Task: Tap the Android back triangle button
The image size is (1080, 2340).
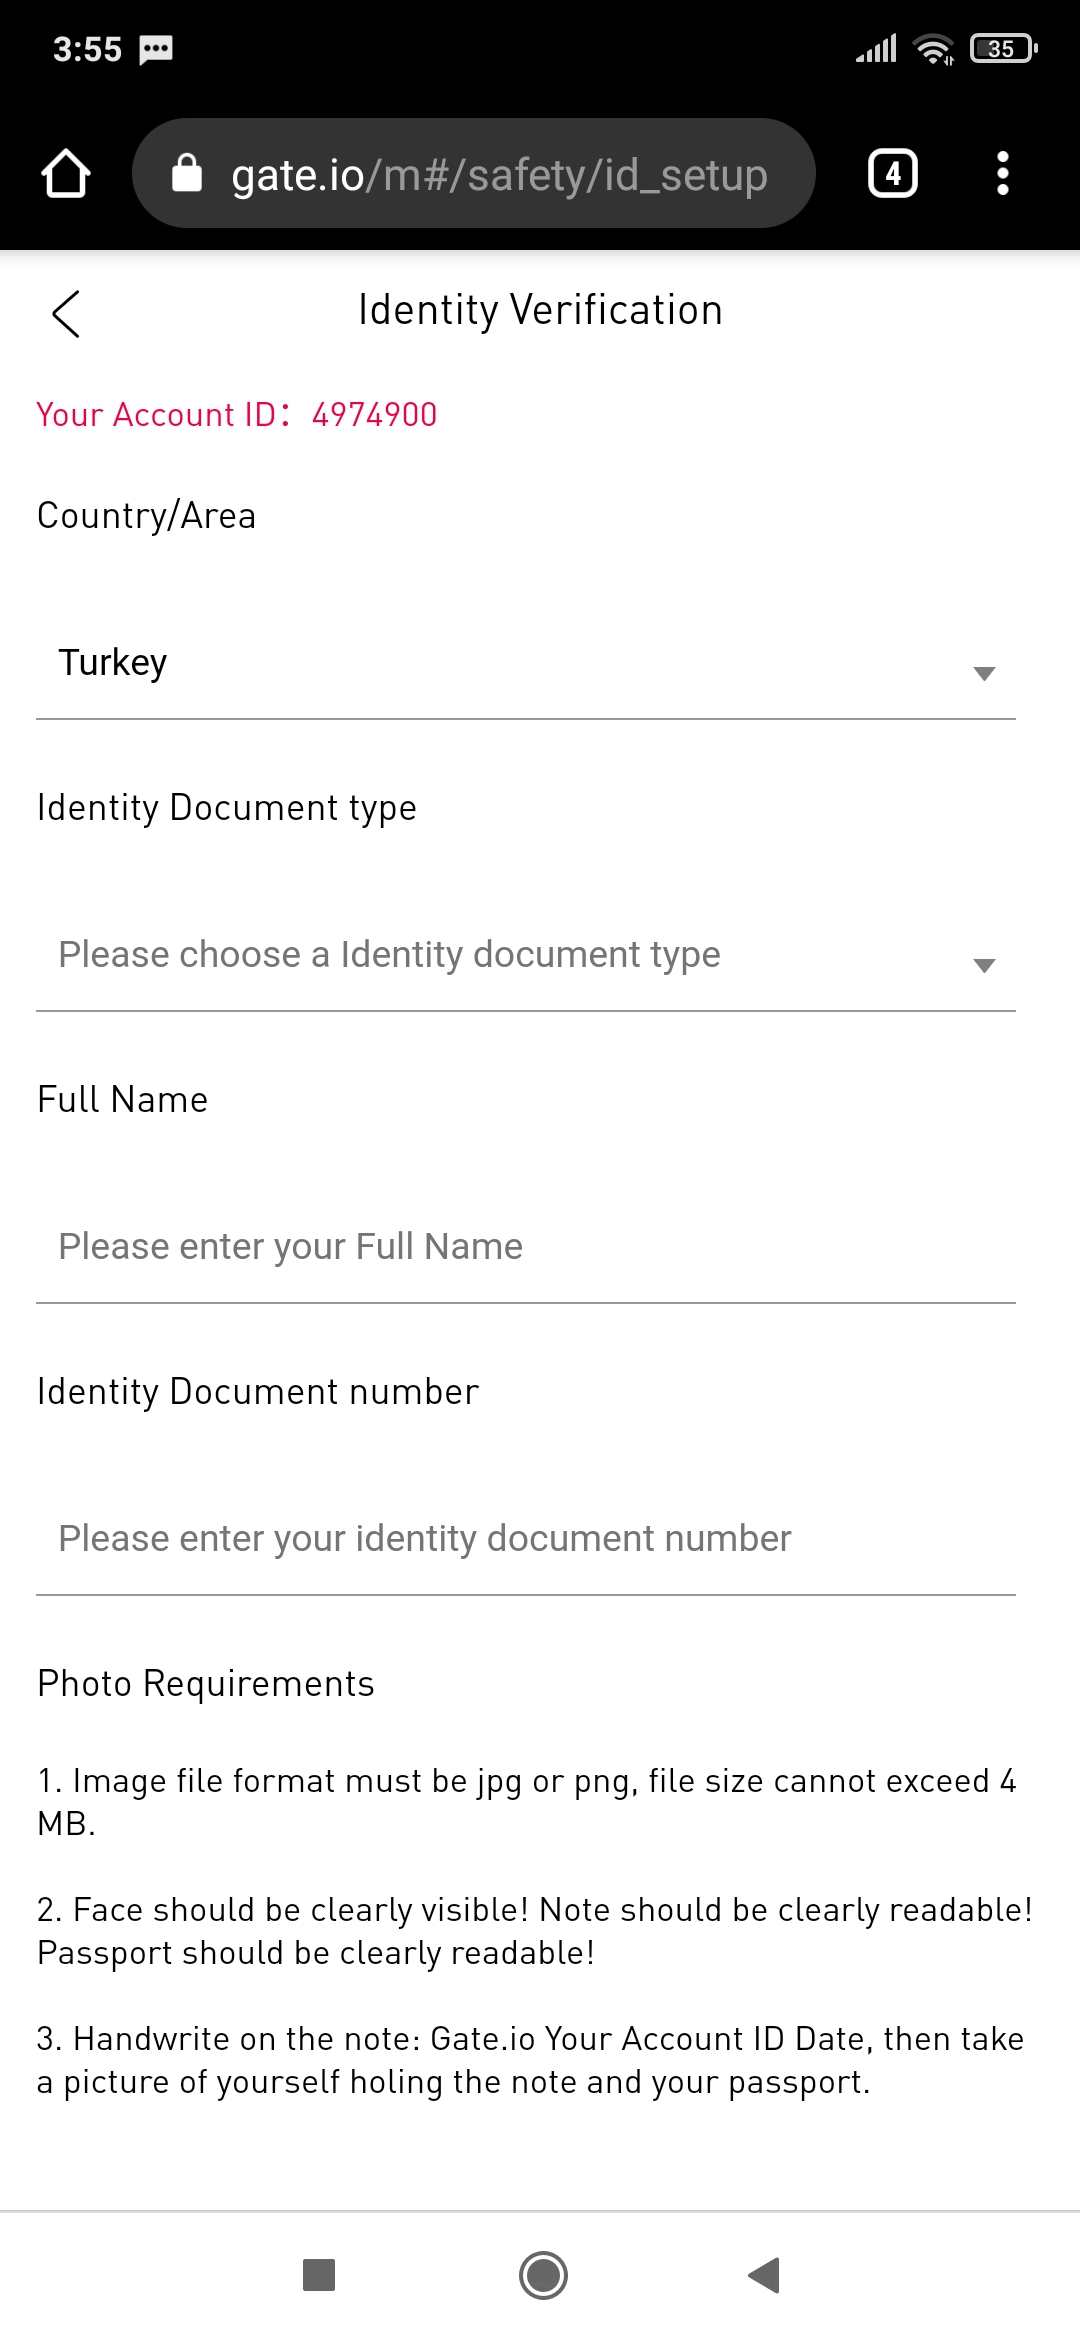Action: tap(764, 2275)
